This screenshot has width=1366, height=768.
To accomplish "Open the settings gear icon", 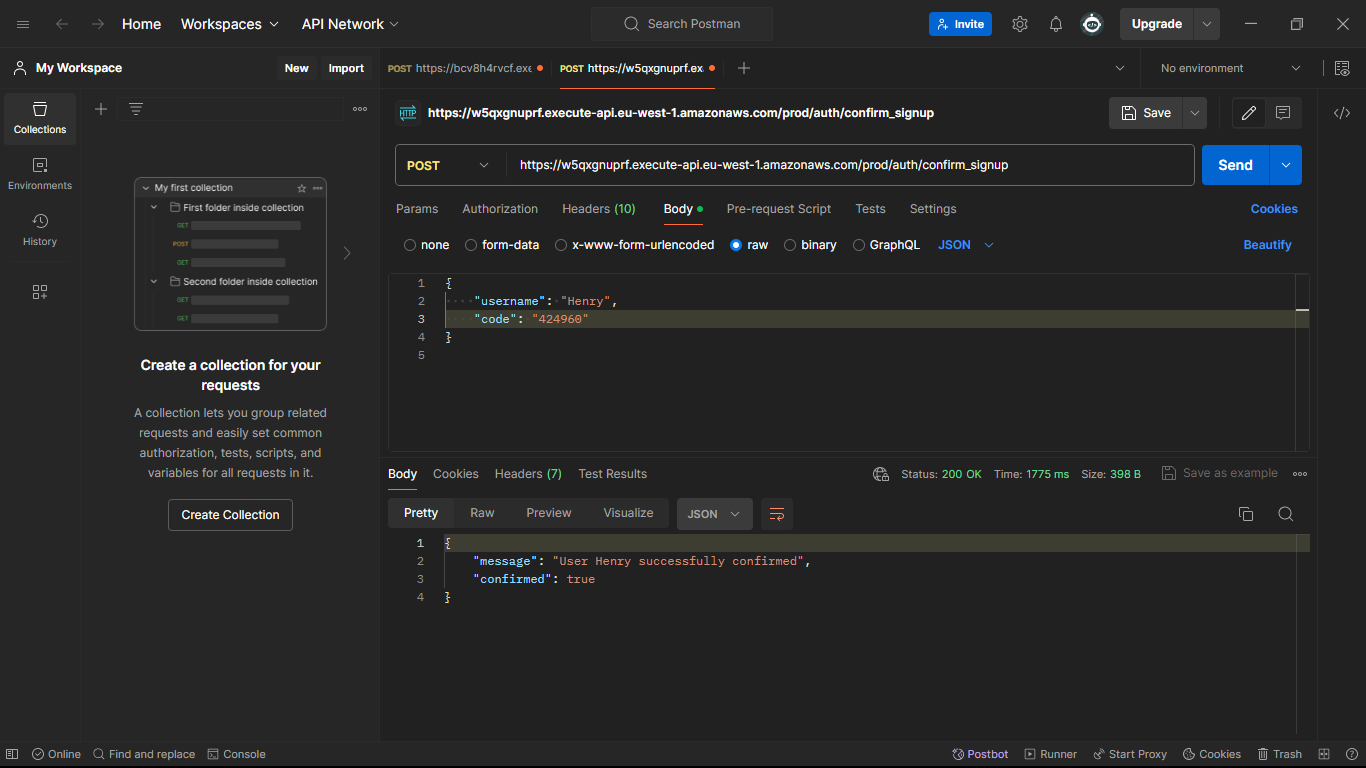I will pyautogui.click(x=1020, y=24).
